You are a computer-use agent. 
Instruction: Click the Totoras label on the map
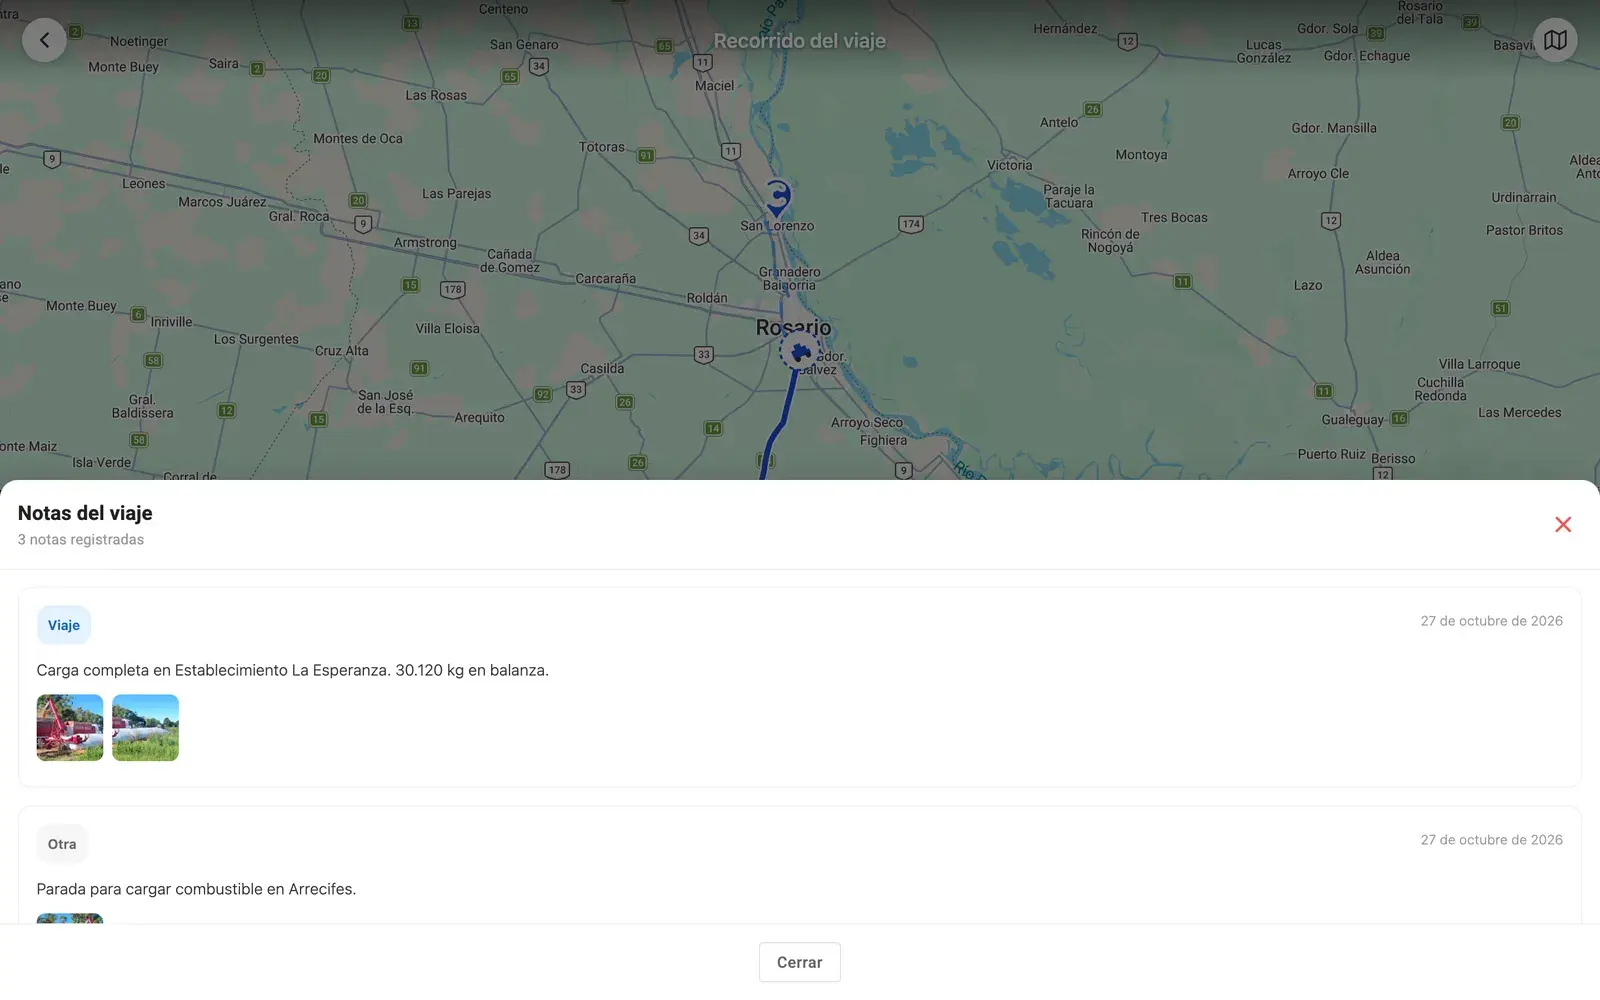[602, 147]
